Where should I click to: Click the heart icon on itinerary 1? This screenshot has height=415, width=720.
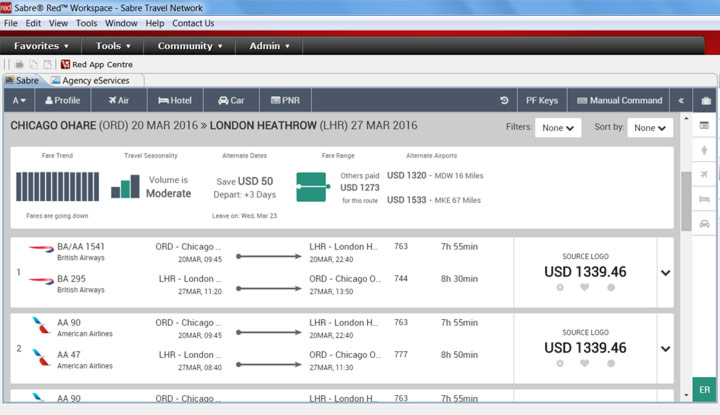pos(585,287)
